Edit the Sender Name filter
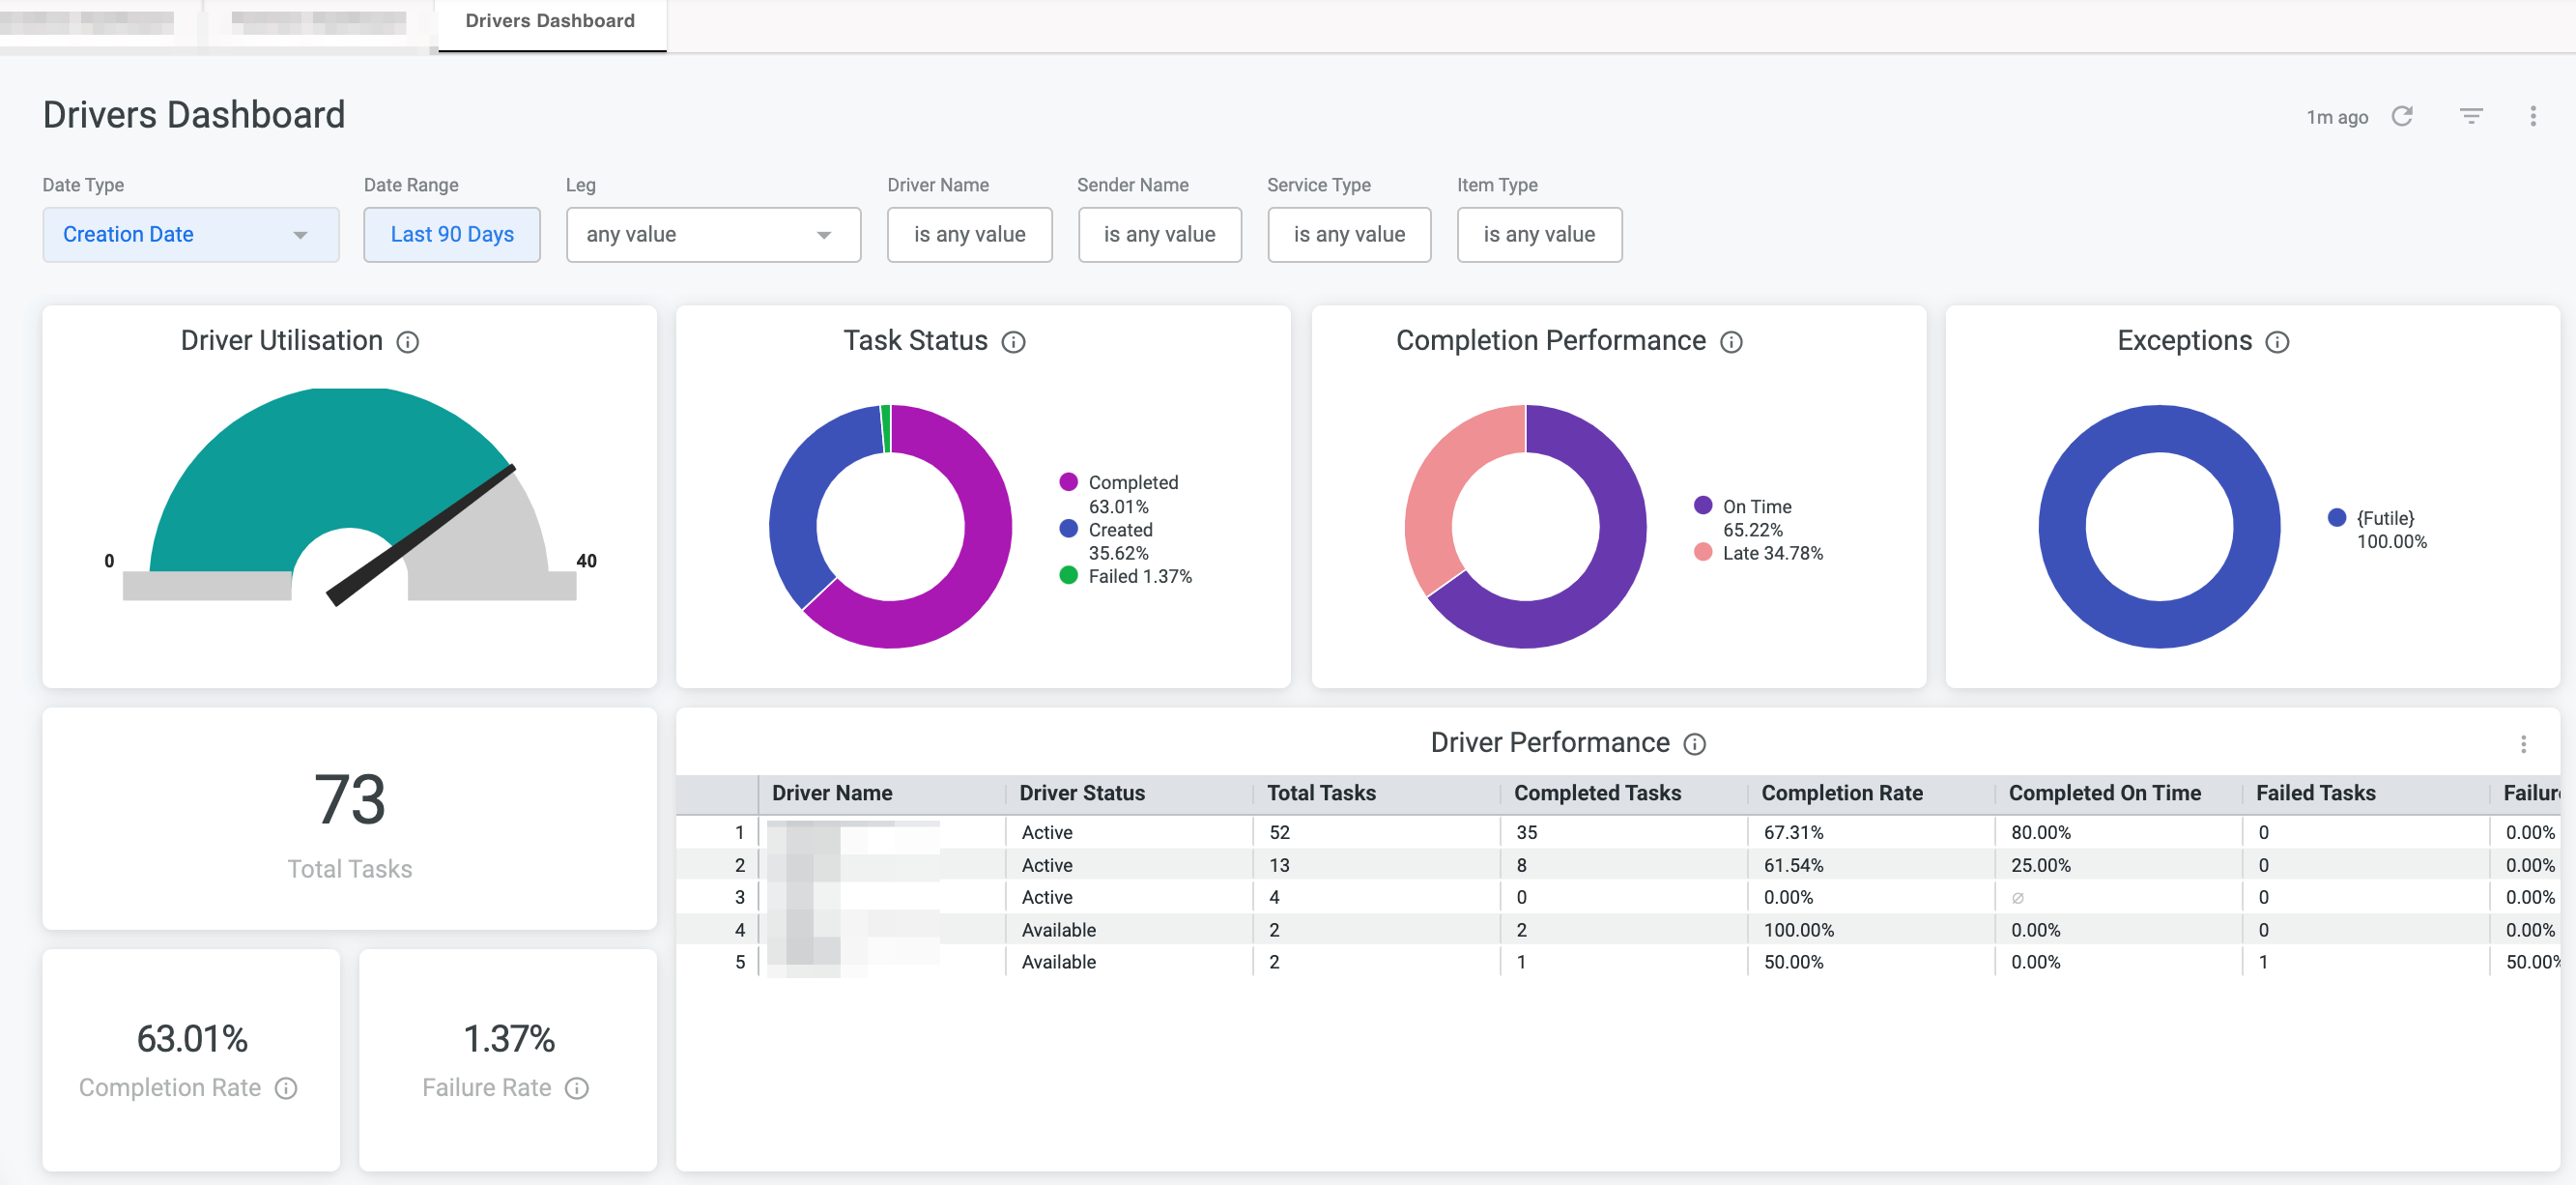 pos(1159,234)
